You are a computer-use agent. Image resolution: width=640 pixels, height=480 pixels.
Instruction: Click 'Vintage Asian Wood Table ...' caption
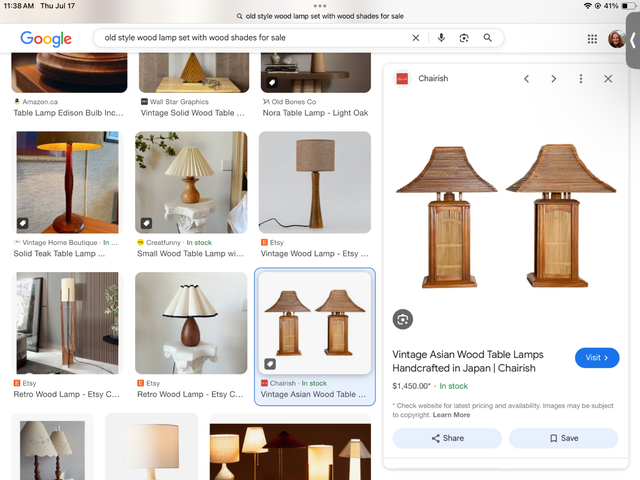coord(313,395)
